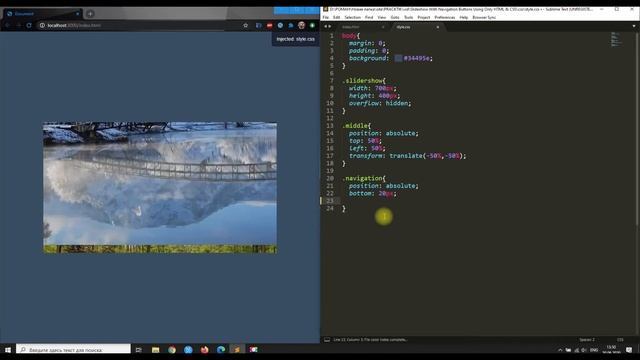The width and height of the screenshot is (640, 360).
Task: Open Firefox from the taskbar
Action: pos(204,350)
